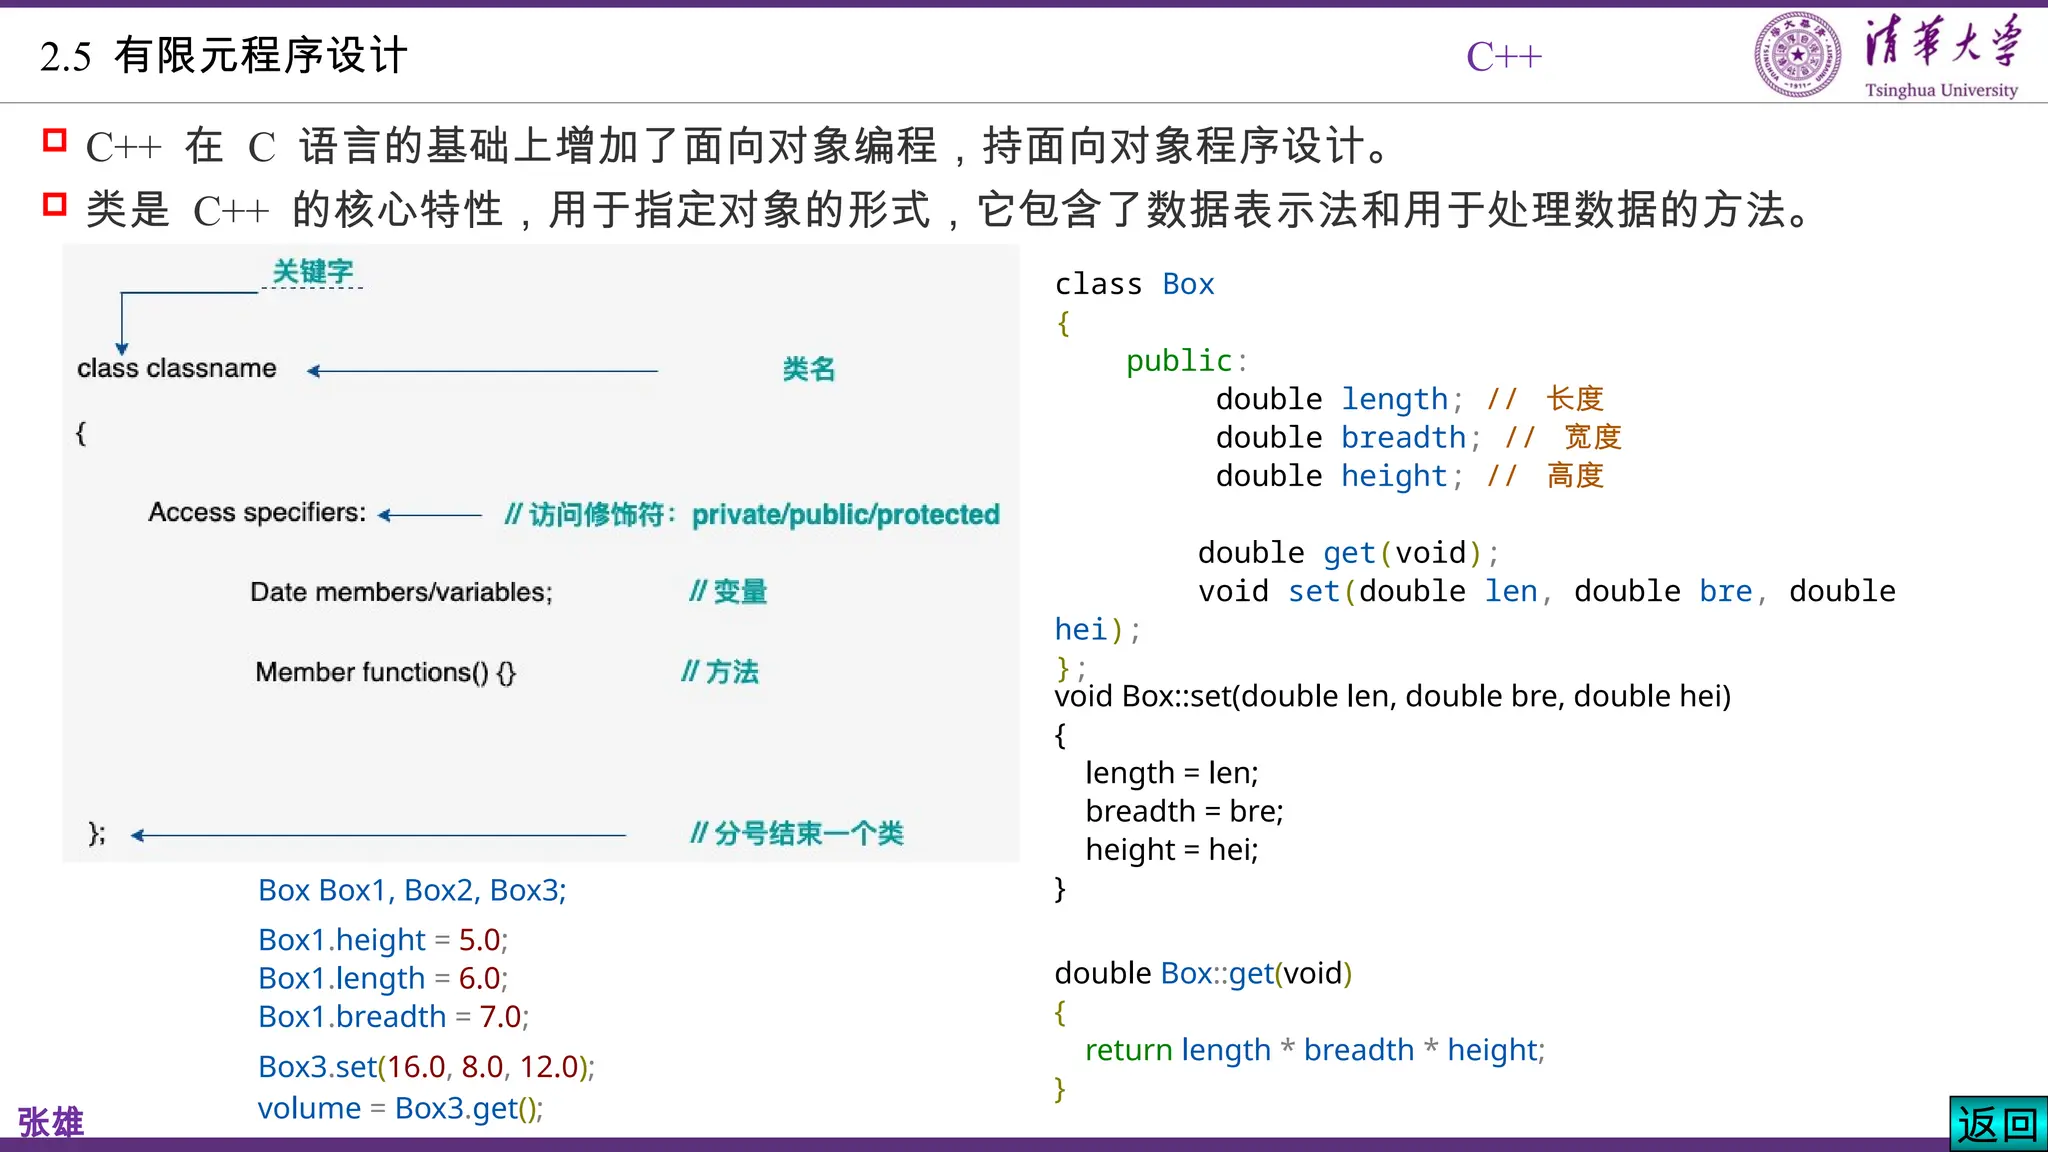
Task: Click the arrow pointing to class classname
Action: (x=482, y=371)
